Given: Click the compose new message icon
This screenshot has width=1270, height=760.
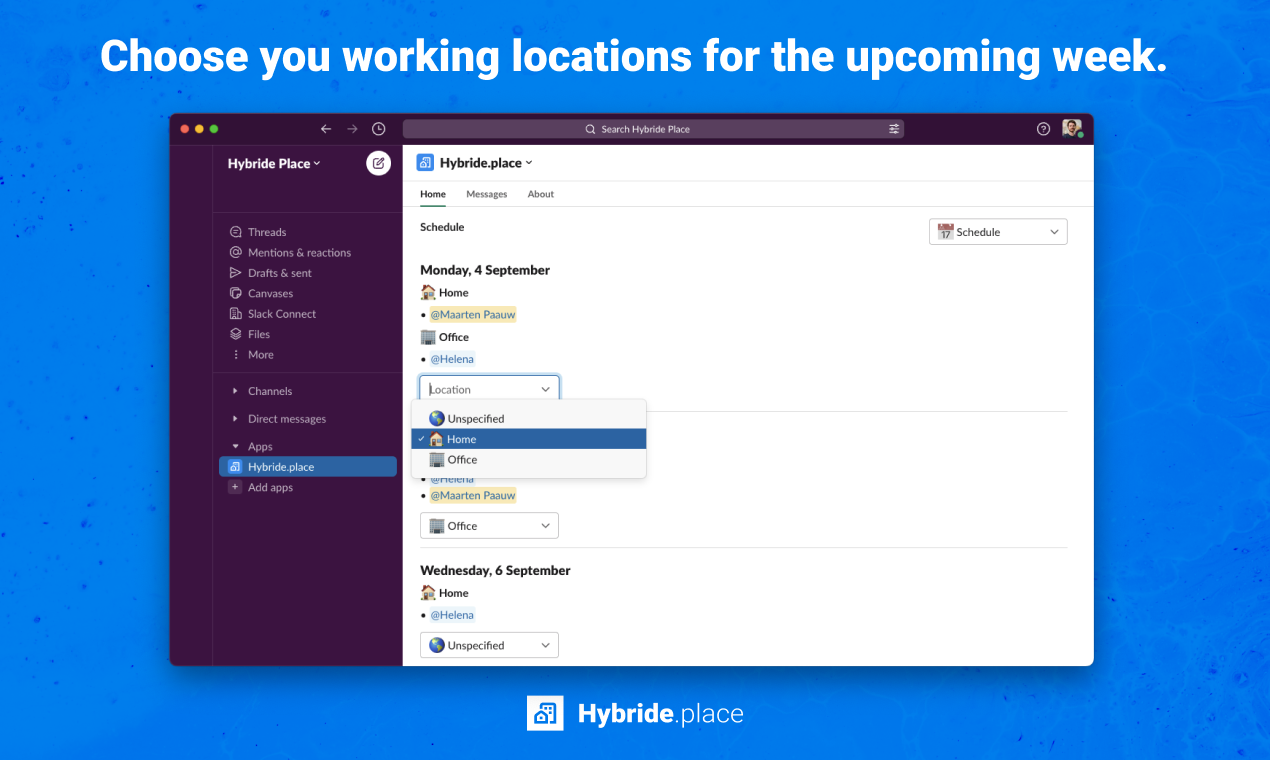Looking at the screenshot, I should (379, 163).
